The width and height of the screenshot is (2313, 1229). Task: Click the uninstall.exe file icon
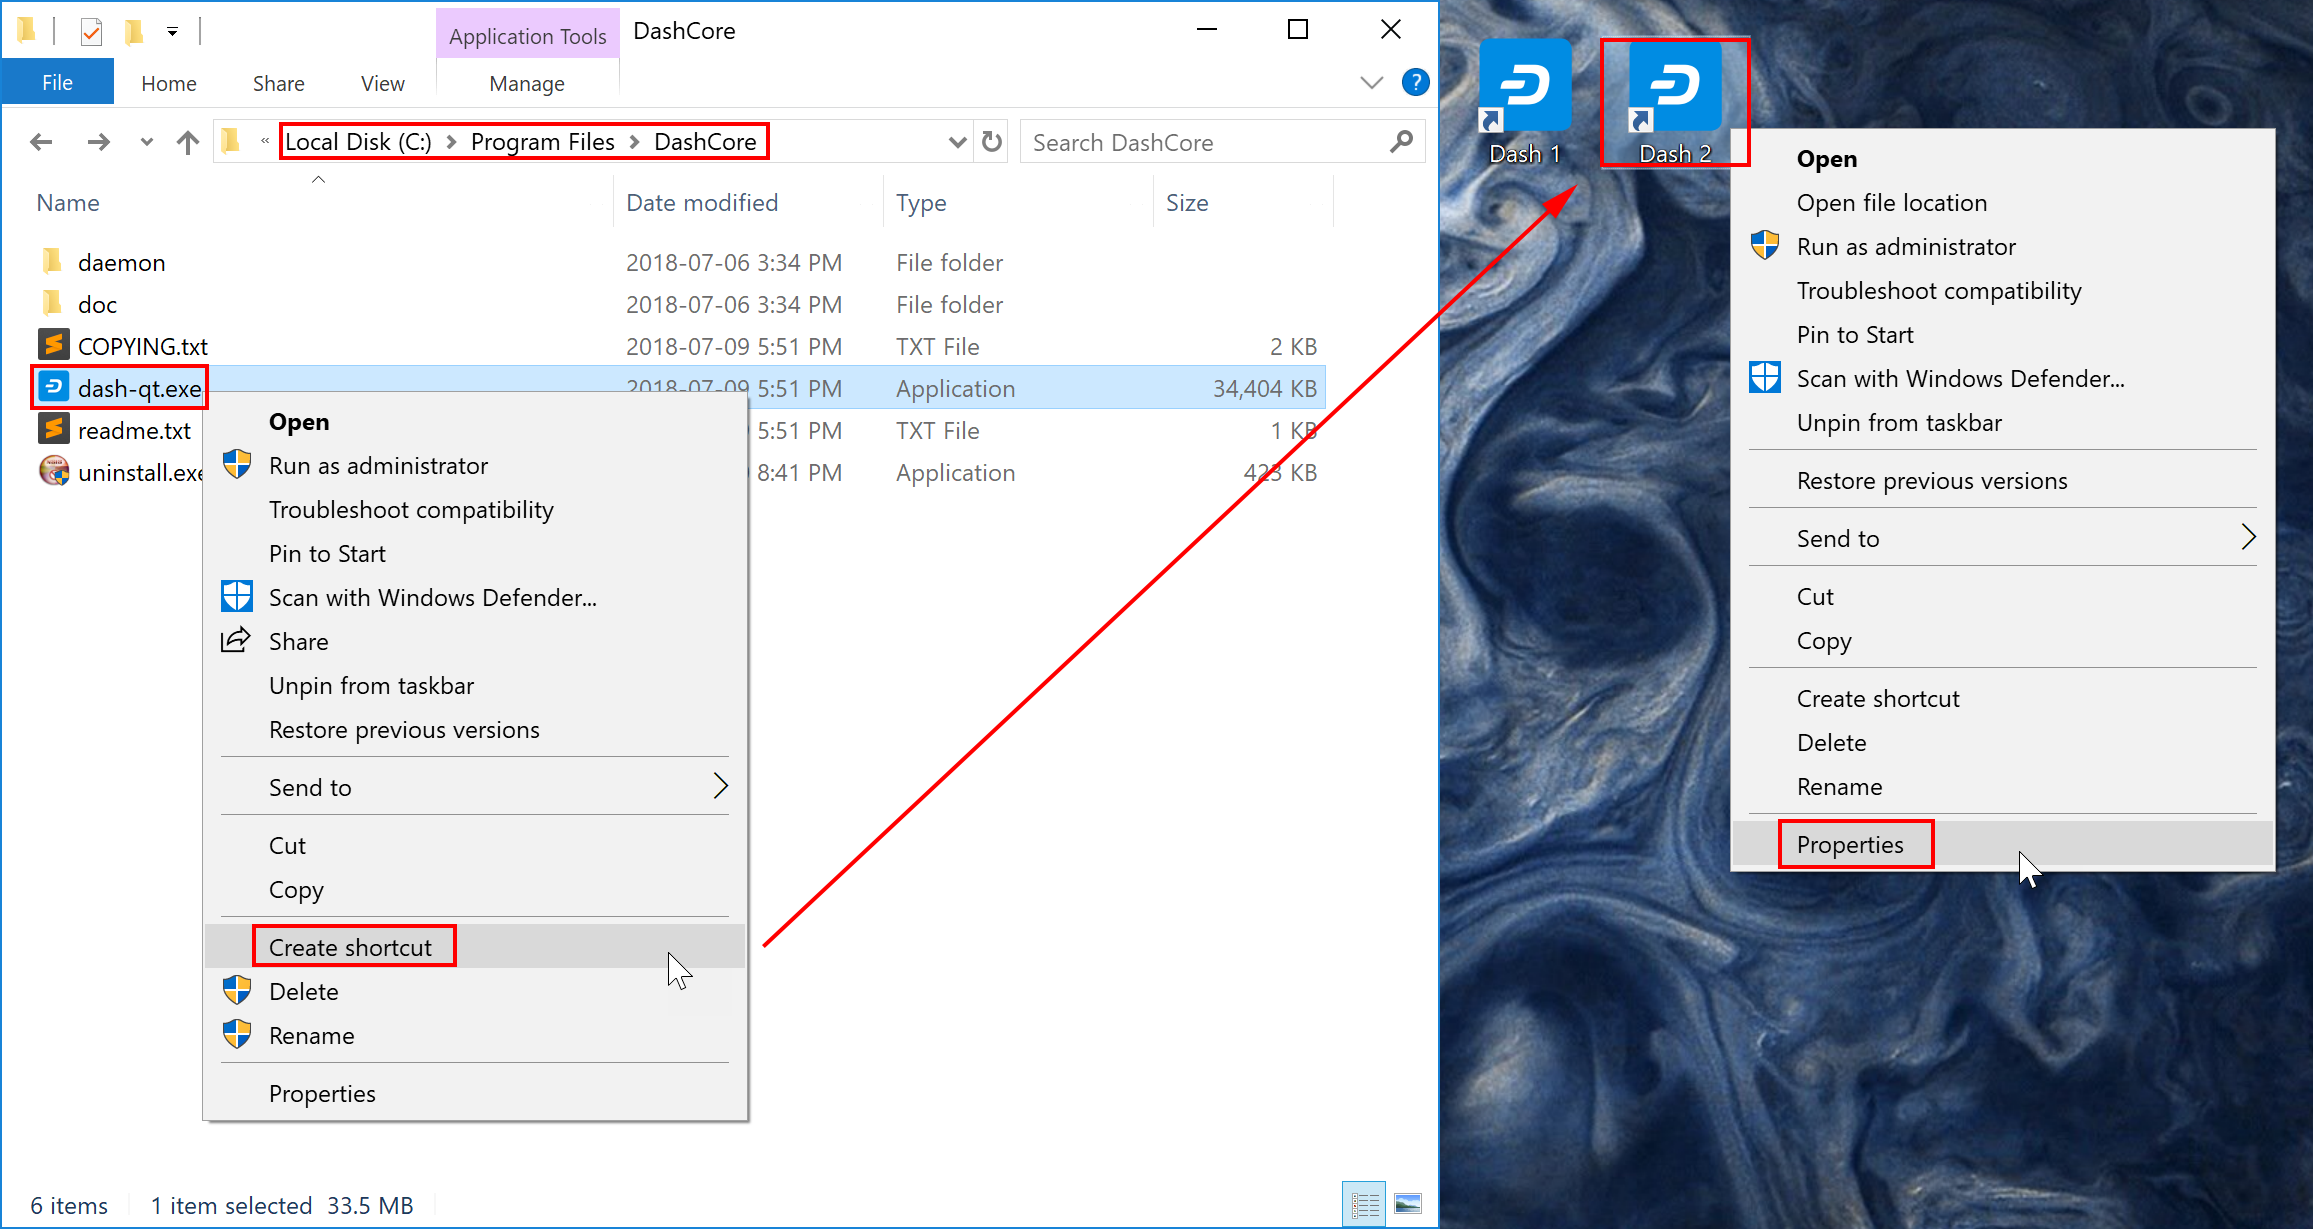click(54, 472)
